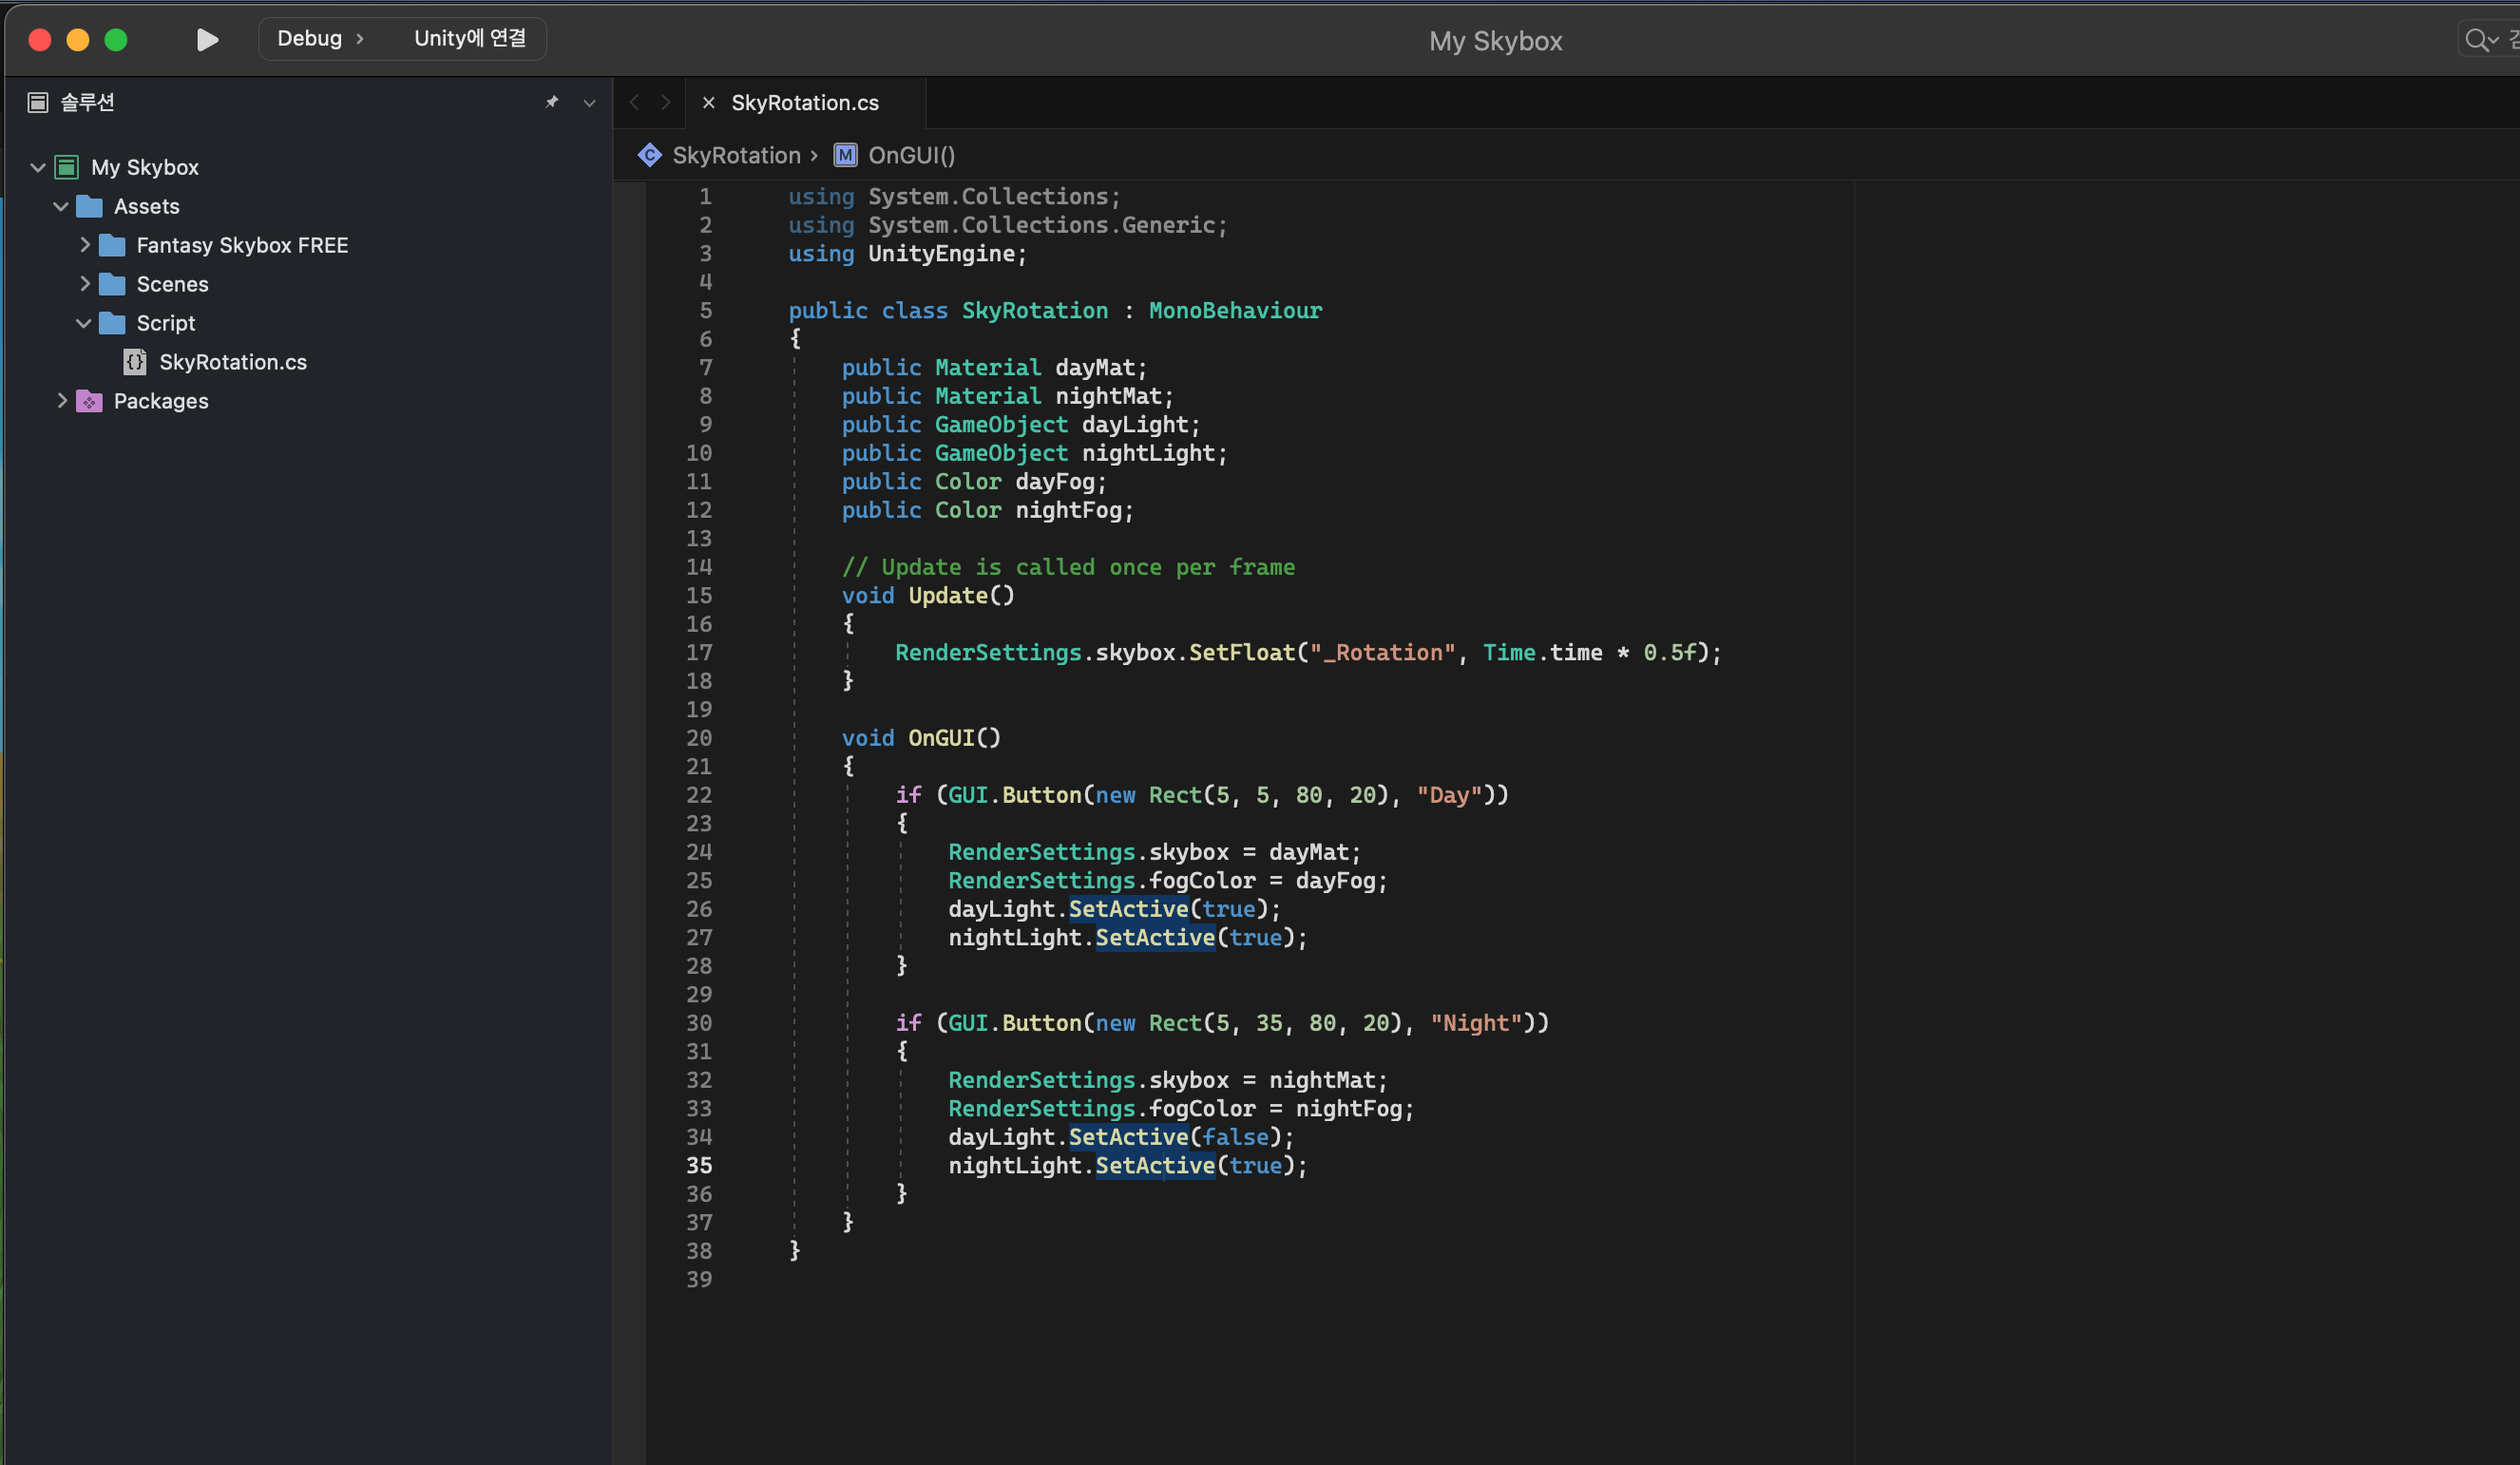Viewport: 2520px width, 1465px height.
Task: Click the OnGUI method breadcrumb icon
Action: click(845, 155)
